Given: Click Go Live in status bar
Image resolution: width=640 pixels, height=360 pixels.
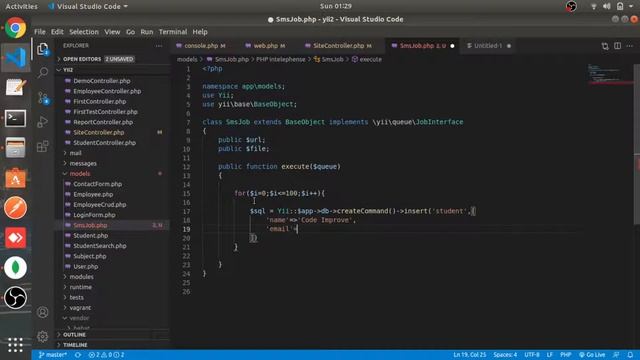Looking at the screenshot, I should coord(592,355).
